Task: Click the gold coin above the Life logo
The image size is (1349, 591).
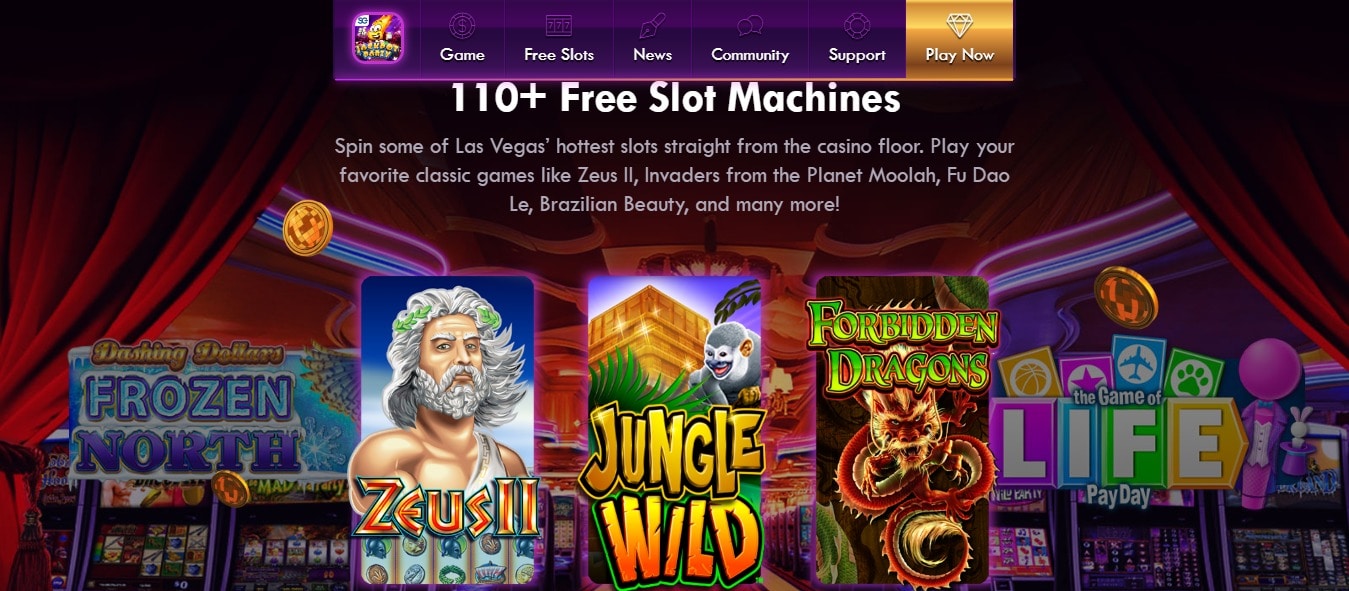Action: click(1126, 297)
